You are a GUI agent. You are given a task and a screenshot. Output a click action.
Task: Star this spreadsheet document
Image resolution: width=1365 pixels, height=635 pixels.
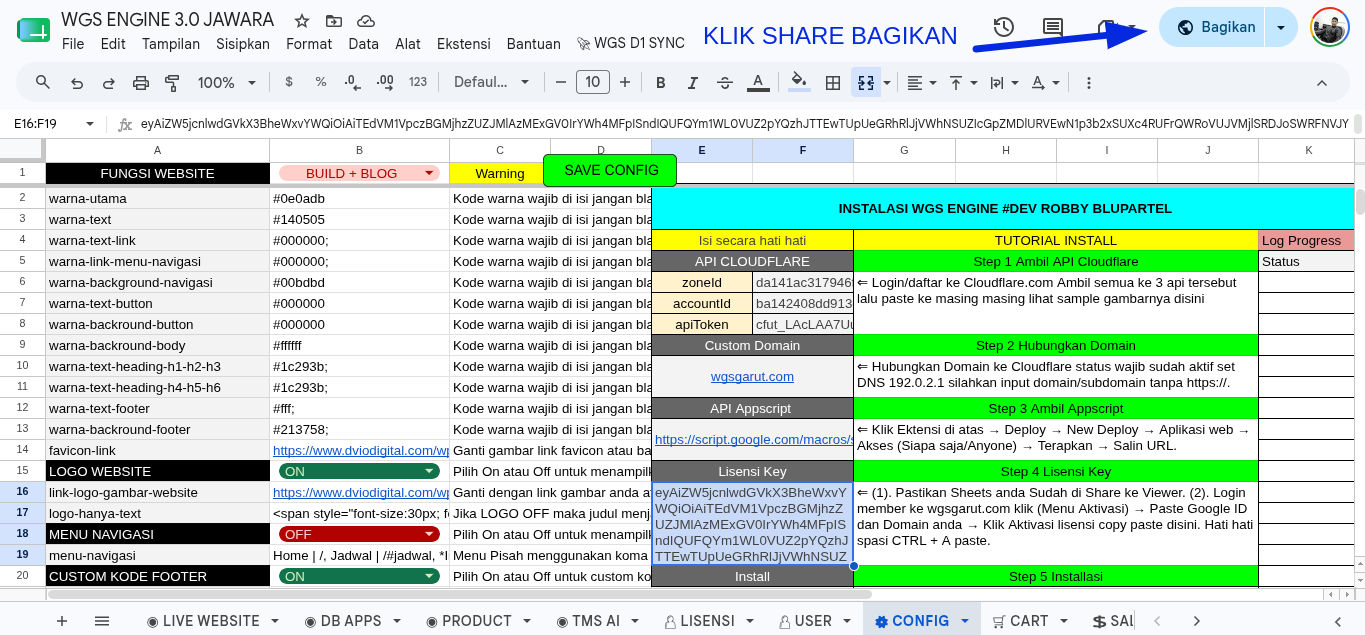pos(301,20)
